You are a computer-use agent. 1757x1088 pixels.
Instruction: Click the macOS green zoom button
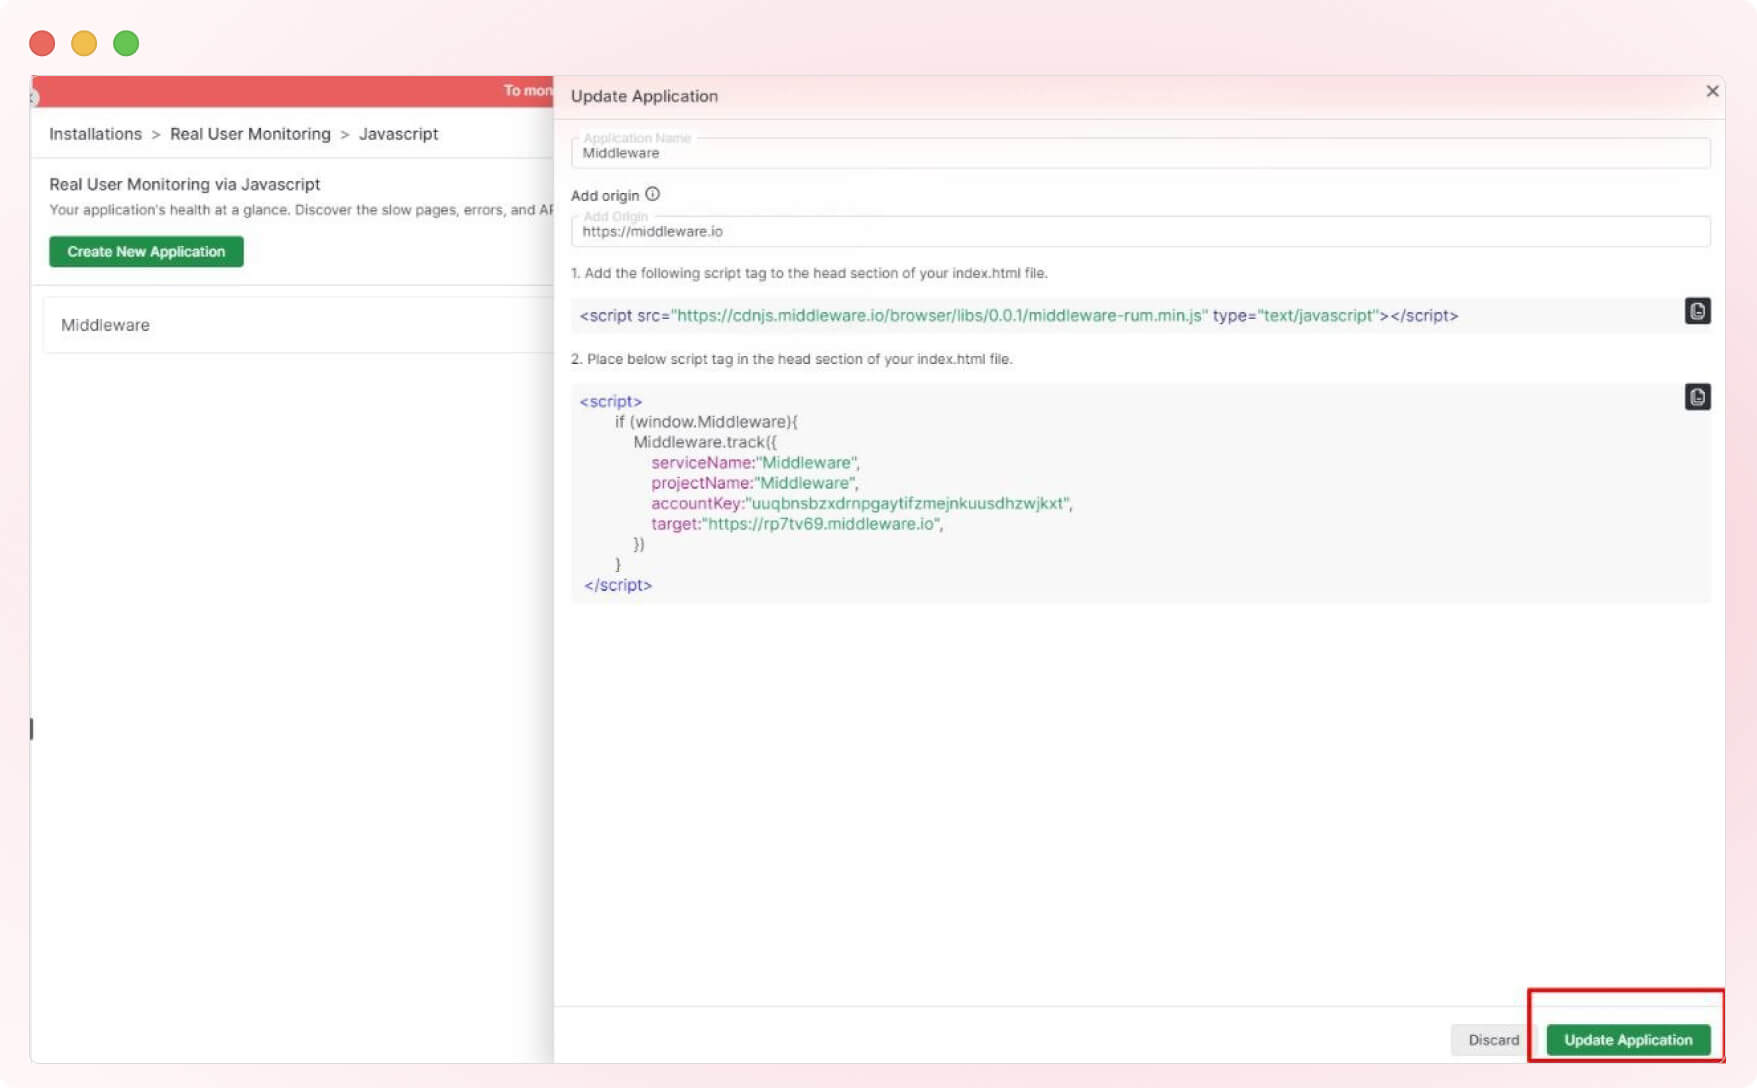point(126,43)
